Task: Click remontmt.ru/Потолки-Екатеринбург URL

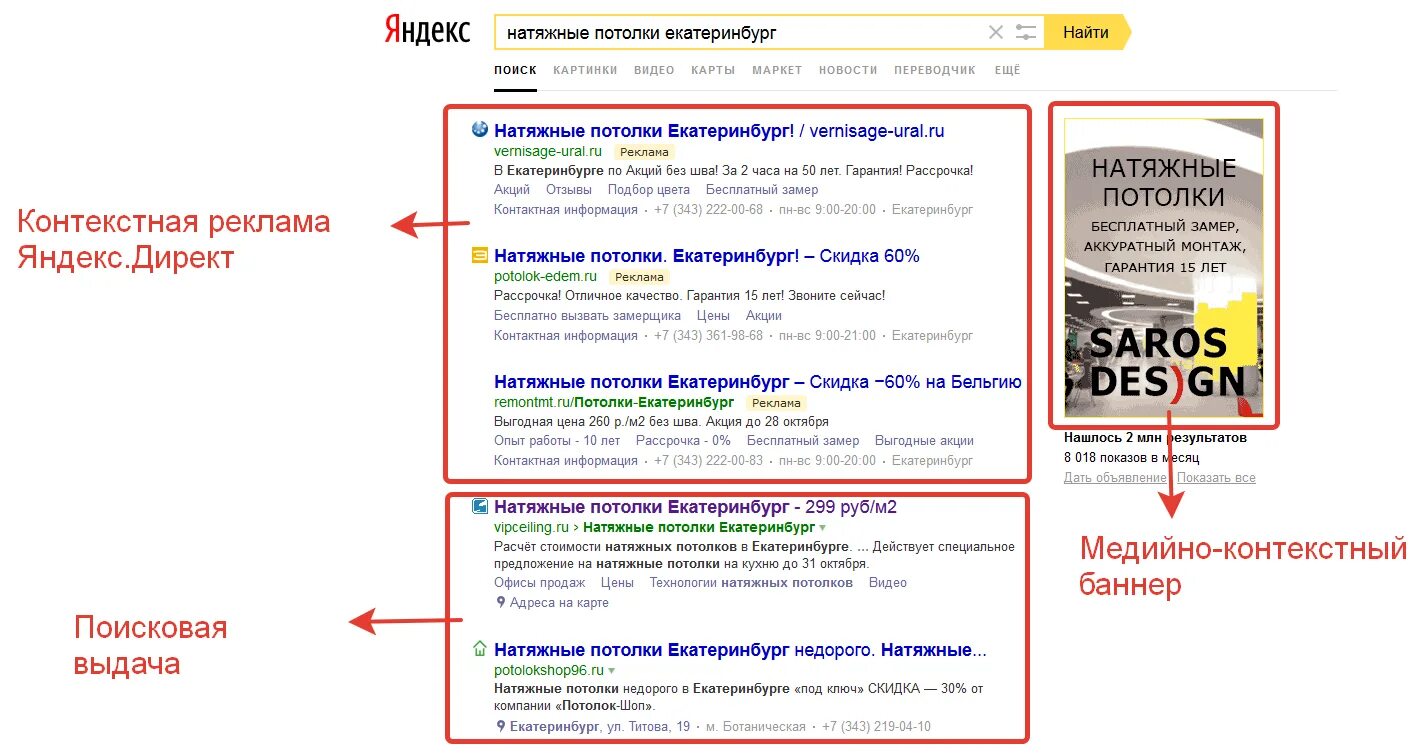Action: pos(613,402)
